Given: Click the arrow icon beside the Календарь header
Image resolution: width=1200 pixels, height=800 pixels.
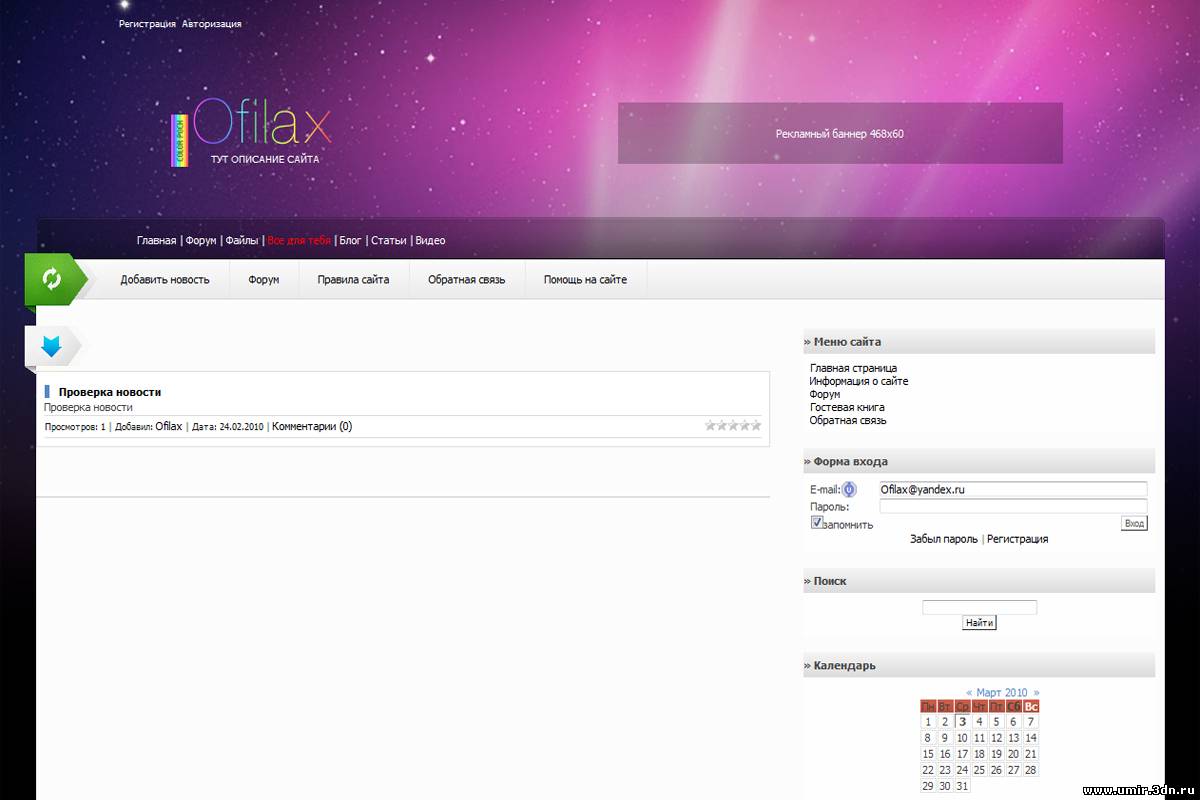Looking at the screenshot, I should (x=805, y=665).
